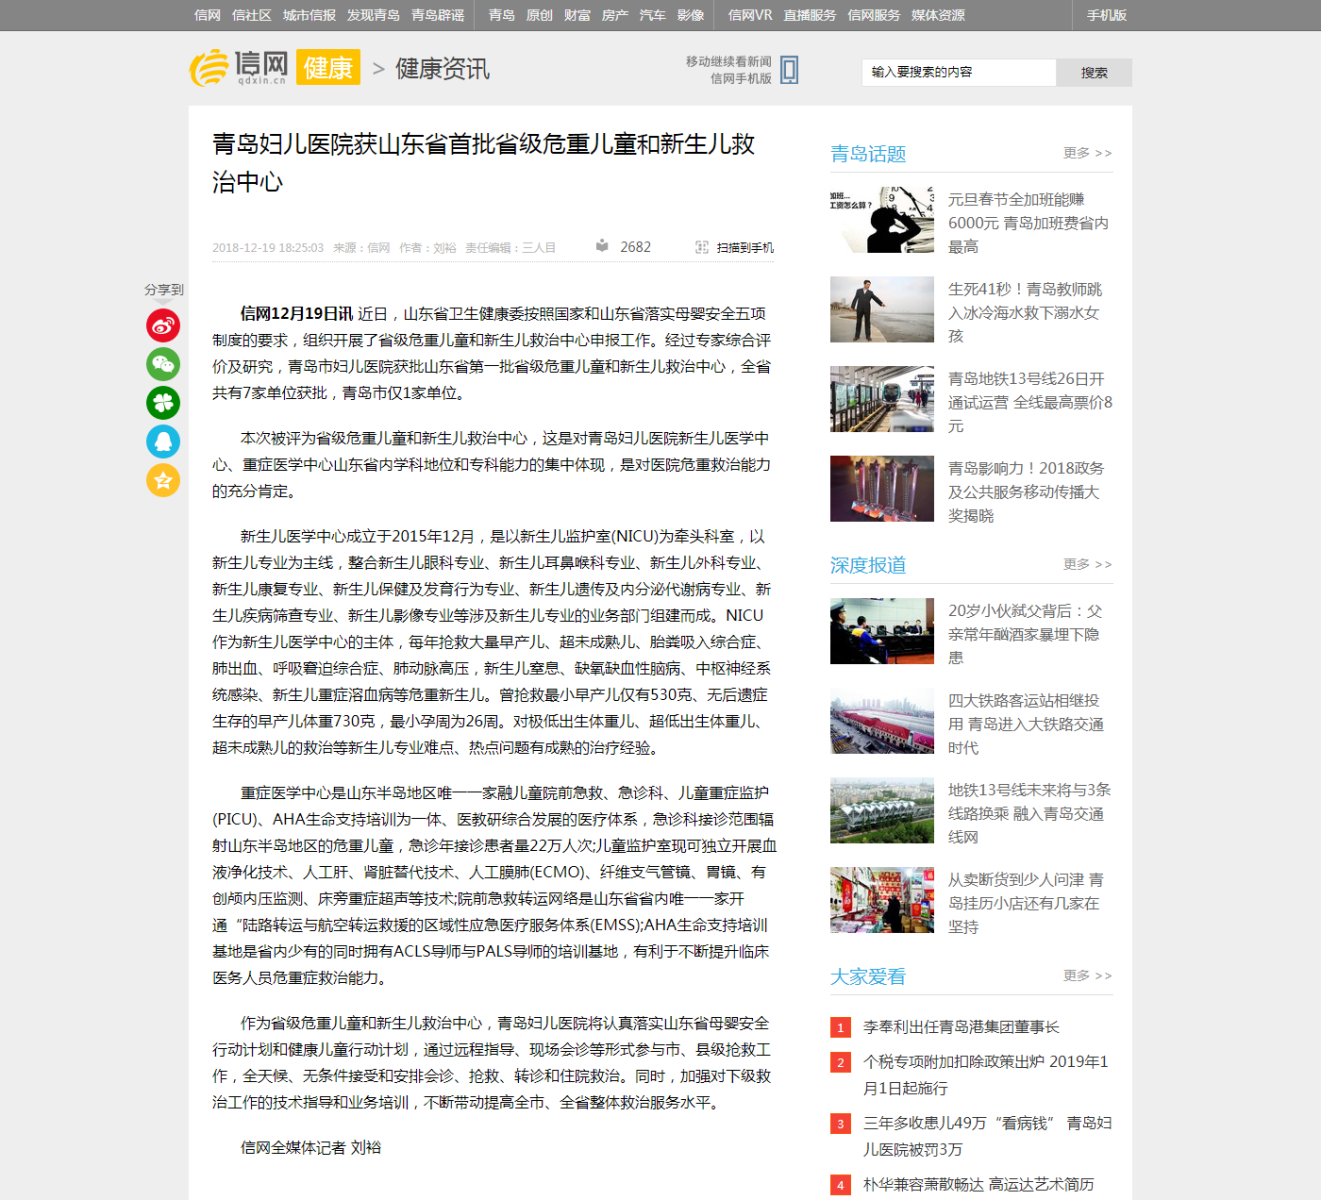Switch to 手机版 in top bar
The width and height of the screenshot is (1321, 1200).
coord(1106,15)
